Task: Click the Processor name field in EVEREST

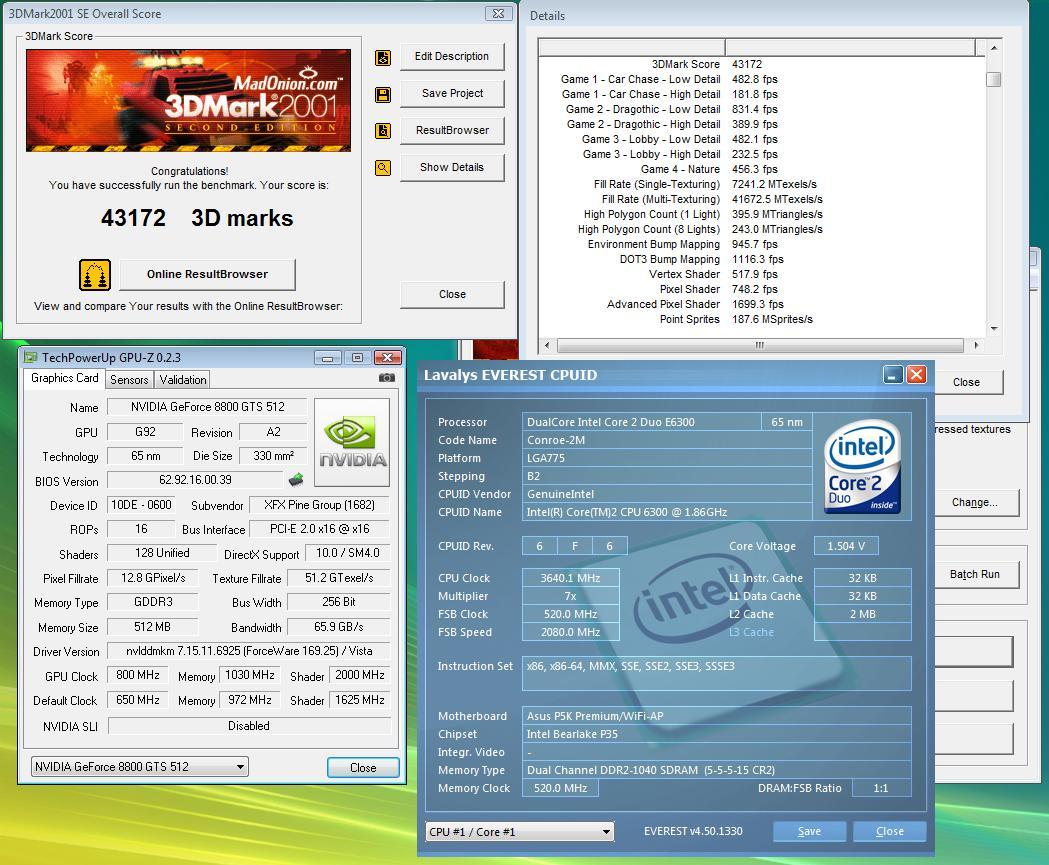Action: 642,422
